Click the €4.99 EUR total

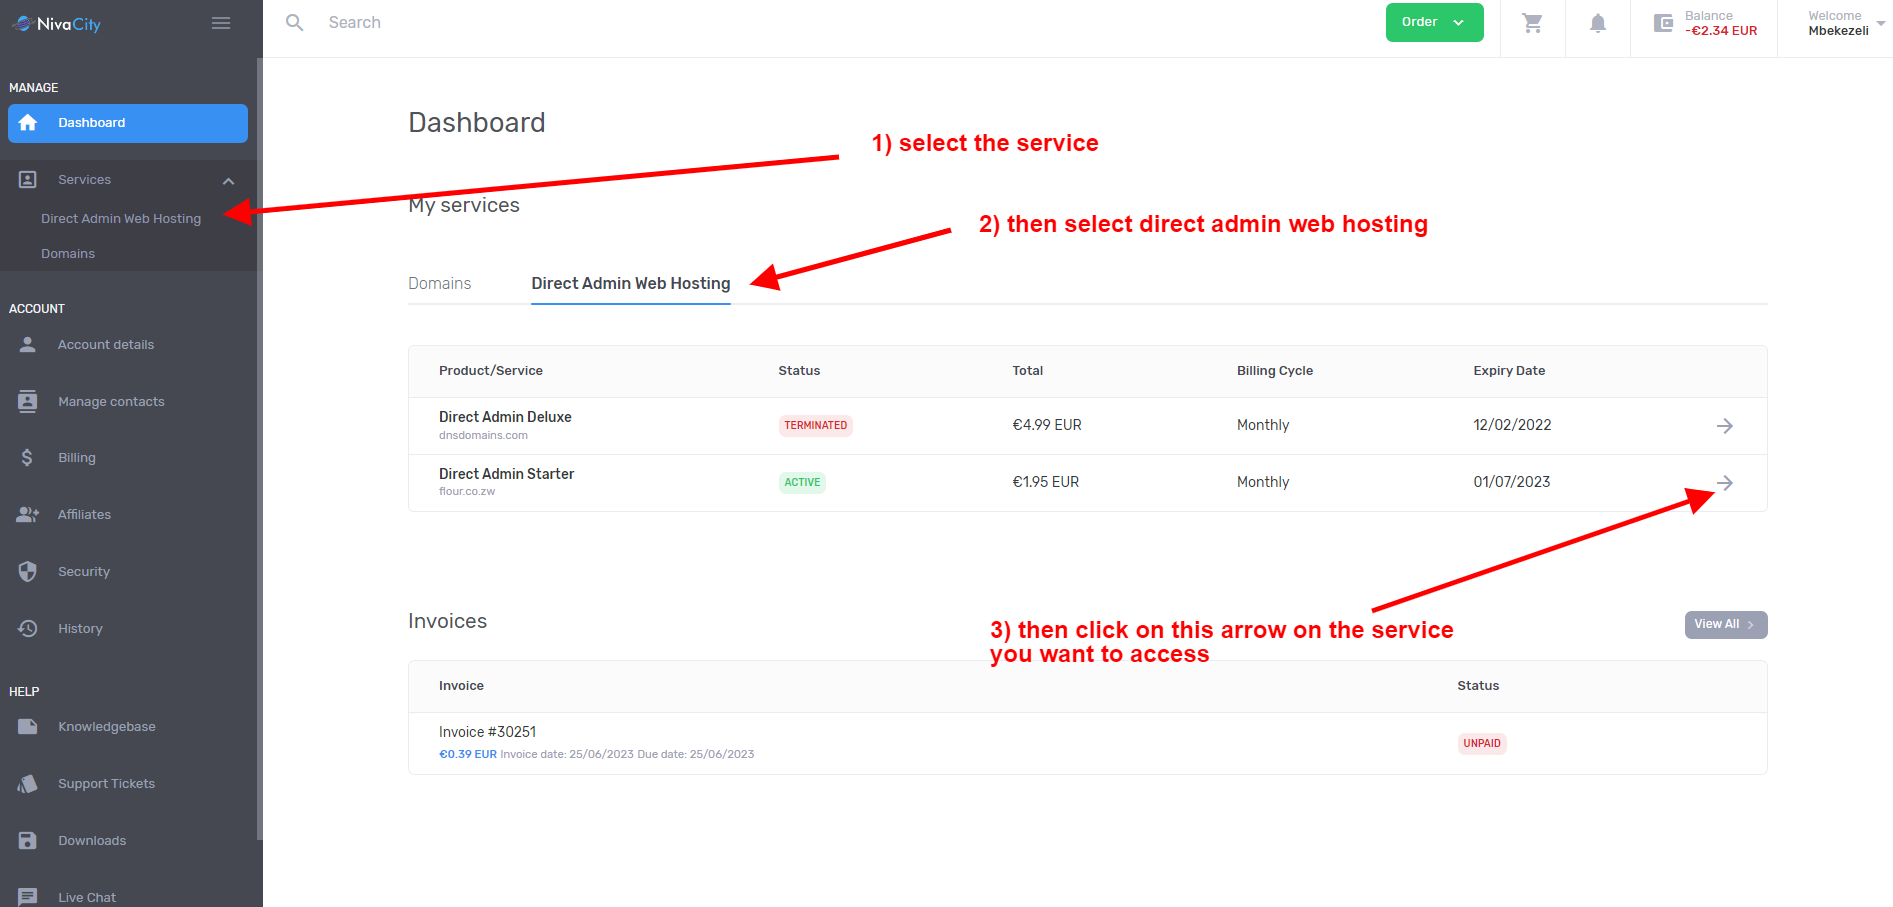pyautogui.click(x=1047, y=425)
